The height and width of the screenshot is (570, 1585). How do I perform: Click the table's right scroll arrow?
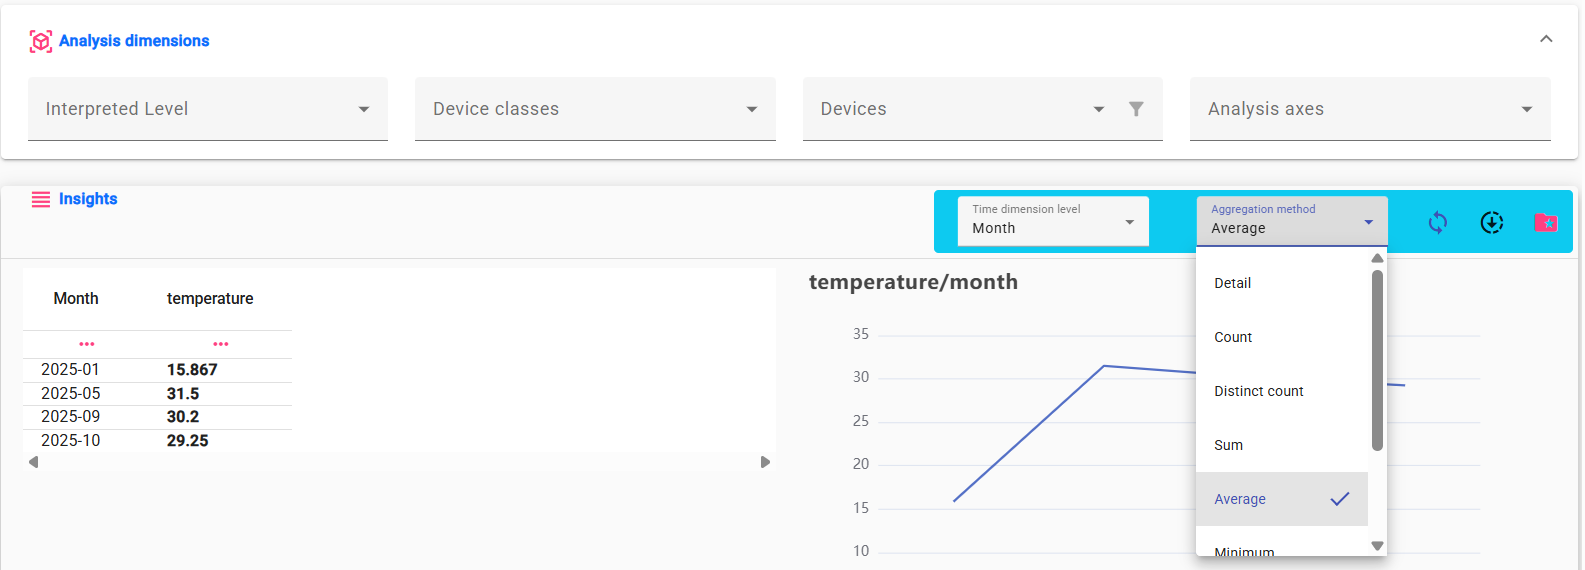point(765,462)
